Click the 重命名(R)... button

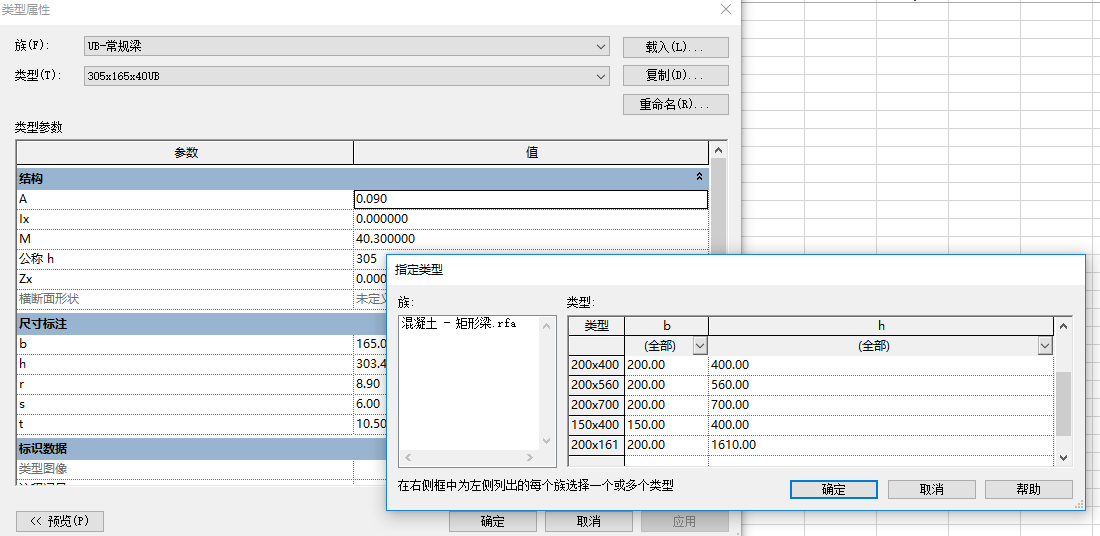pos(676,104)
